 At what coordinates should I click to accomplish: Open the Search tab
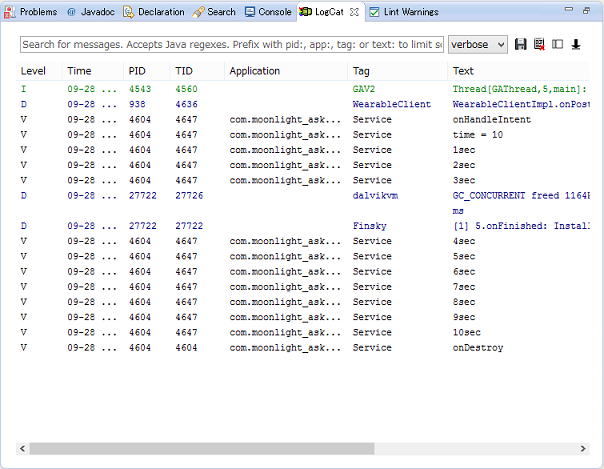tap(214, 12)
